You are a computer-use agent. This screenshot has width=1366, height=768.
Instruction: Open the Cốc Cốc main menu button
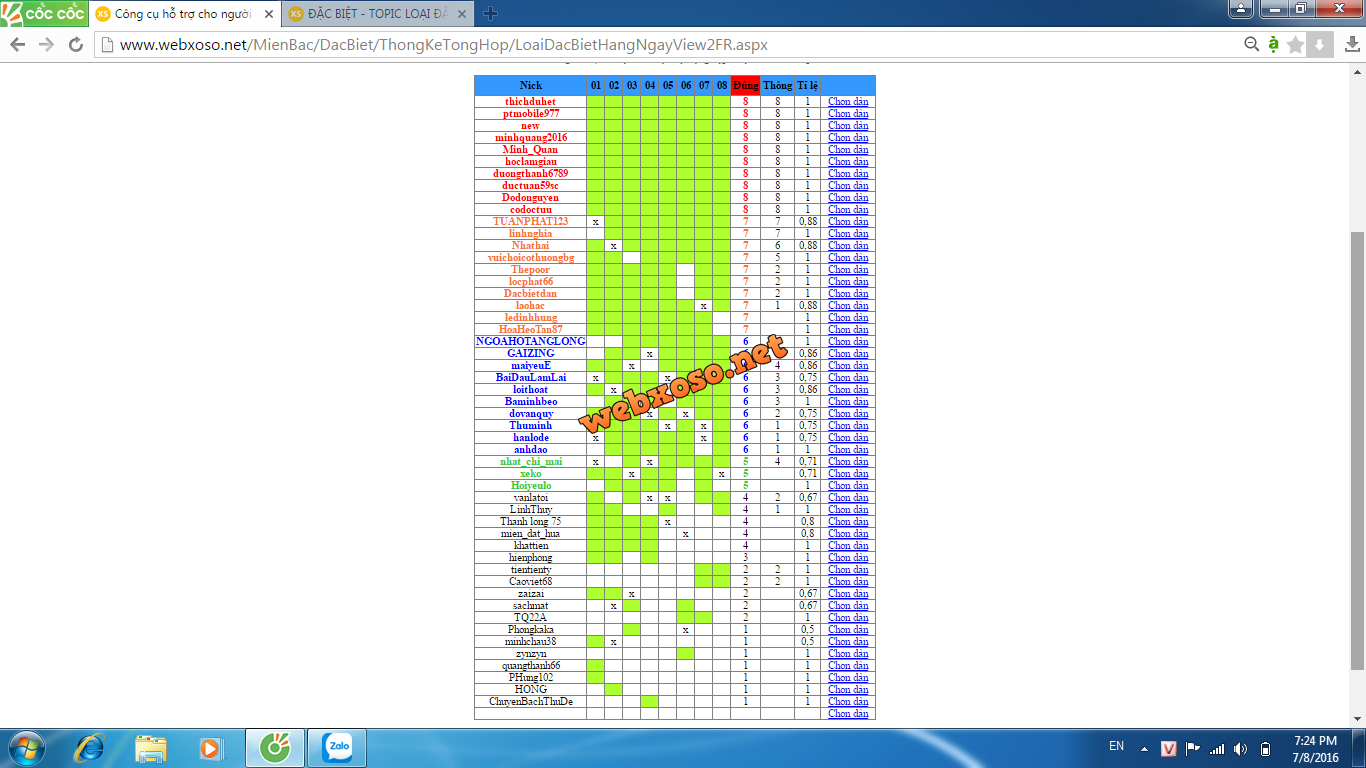pos(42,14)
